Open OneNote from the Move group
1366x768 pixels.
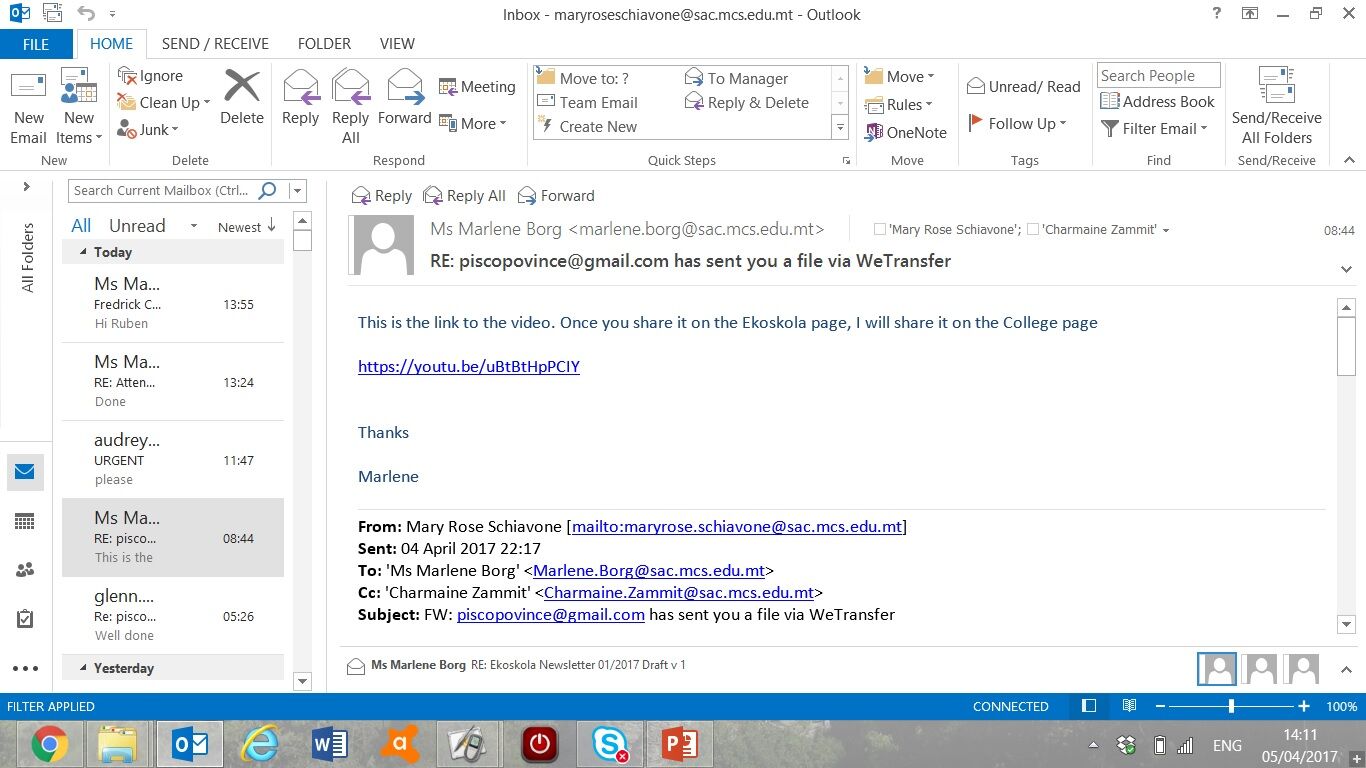(x=906, y=132)
